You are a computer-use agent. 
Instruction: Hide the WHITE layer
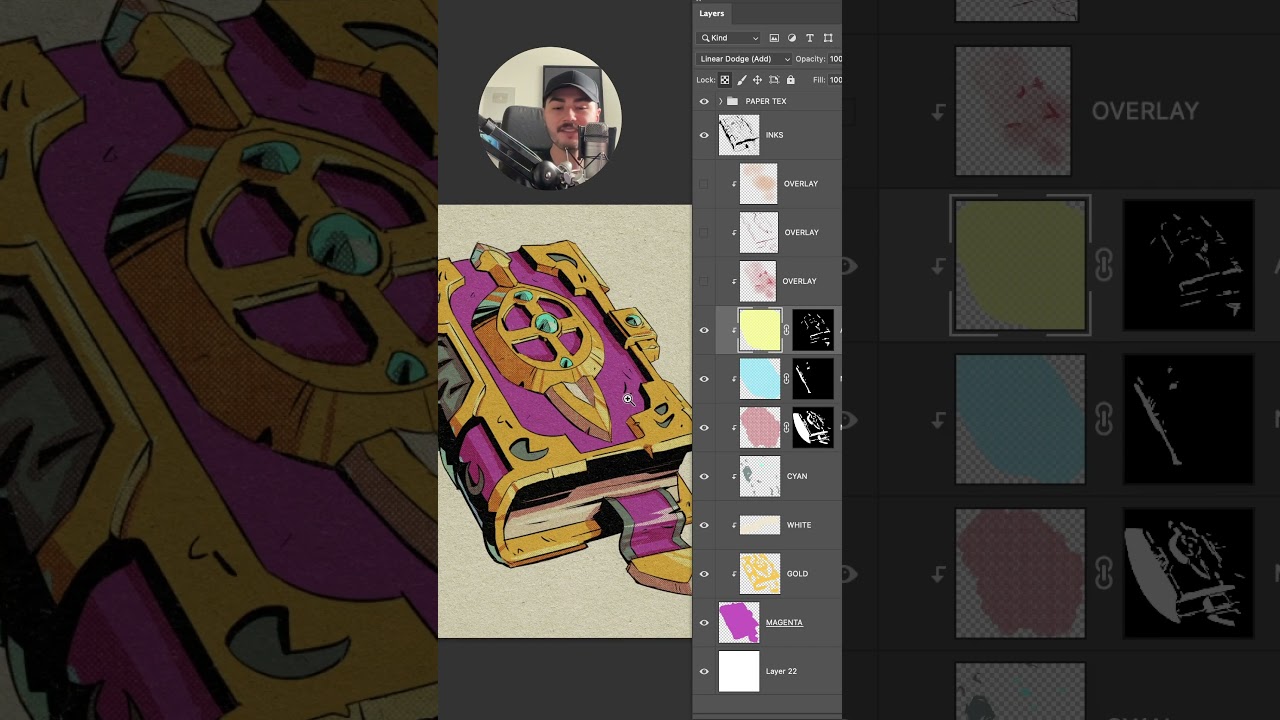704,525
